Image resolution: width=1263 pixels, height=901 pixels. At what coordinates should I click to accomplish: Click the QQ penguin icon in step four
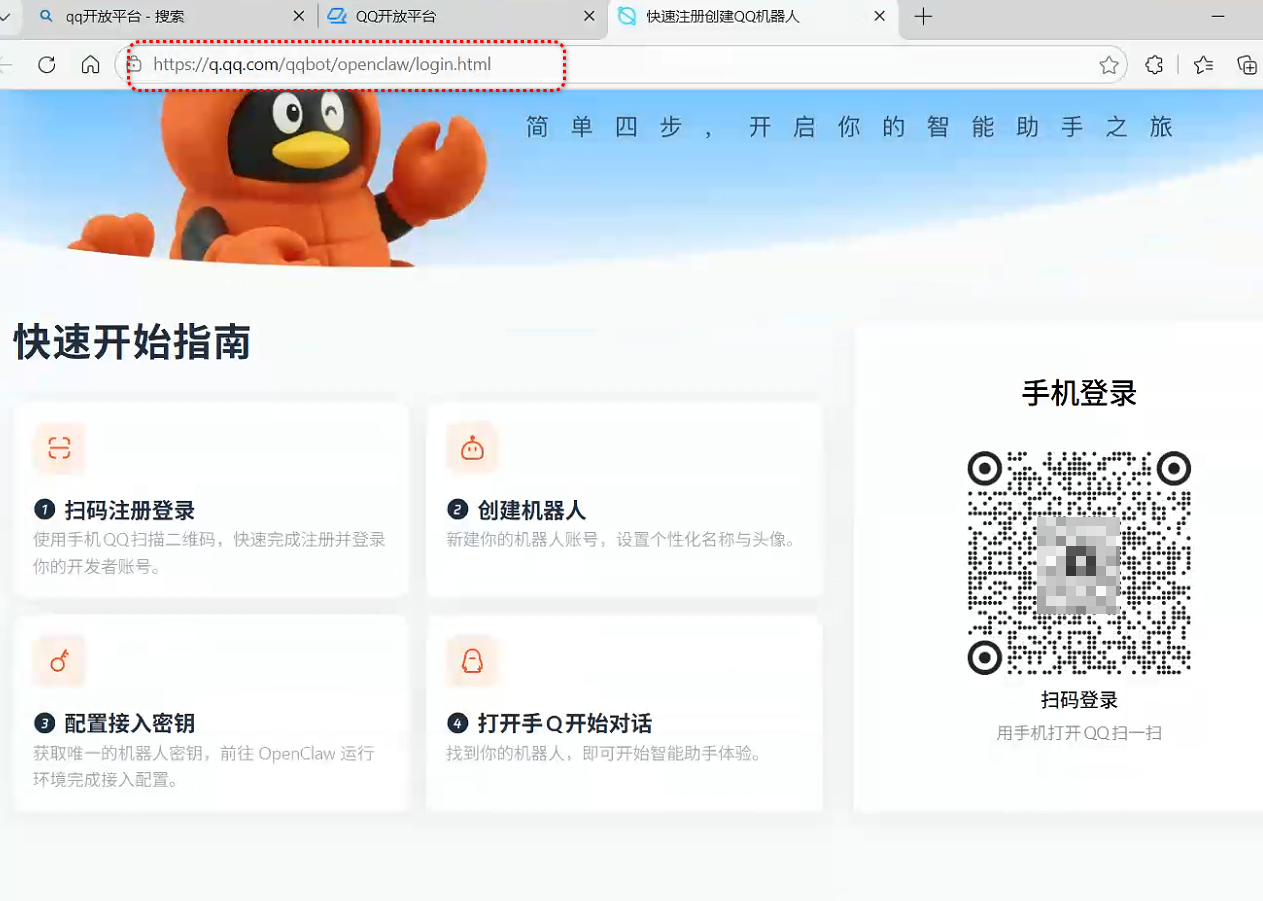point(472,661)
